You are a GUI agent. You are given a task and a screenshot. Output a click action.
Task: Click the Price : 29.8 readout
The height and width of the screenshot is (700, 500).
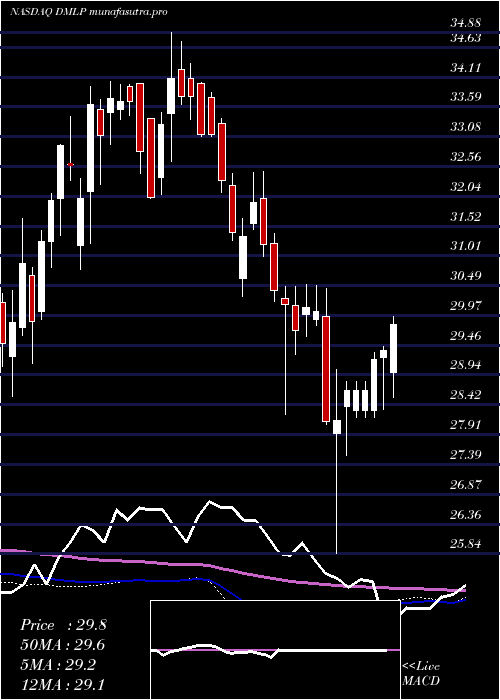coord(63,625)
